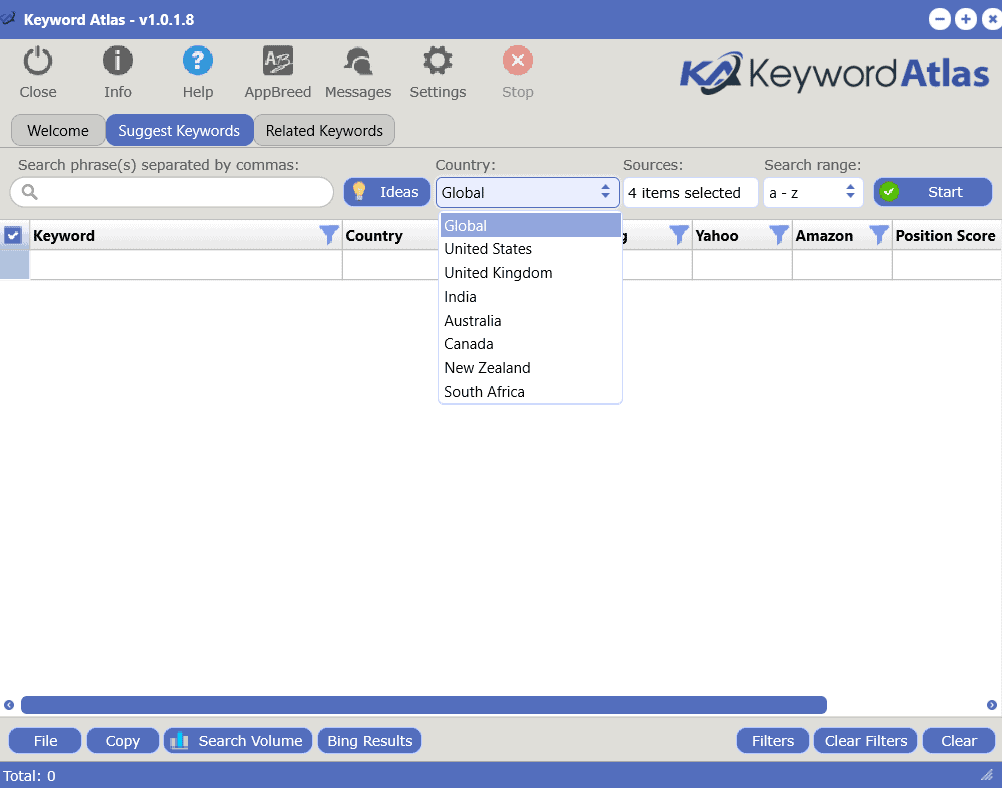Image resolution: width=1002 pixels, height=788 pixels.
Task: Click the Amazon column filter icon
Action: pyautogui.click(x=878, y=236)
